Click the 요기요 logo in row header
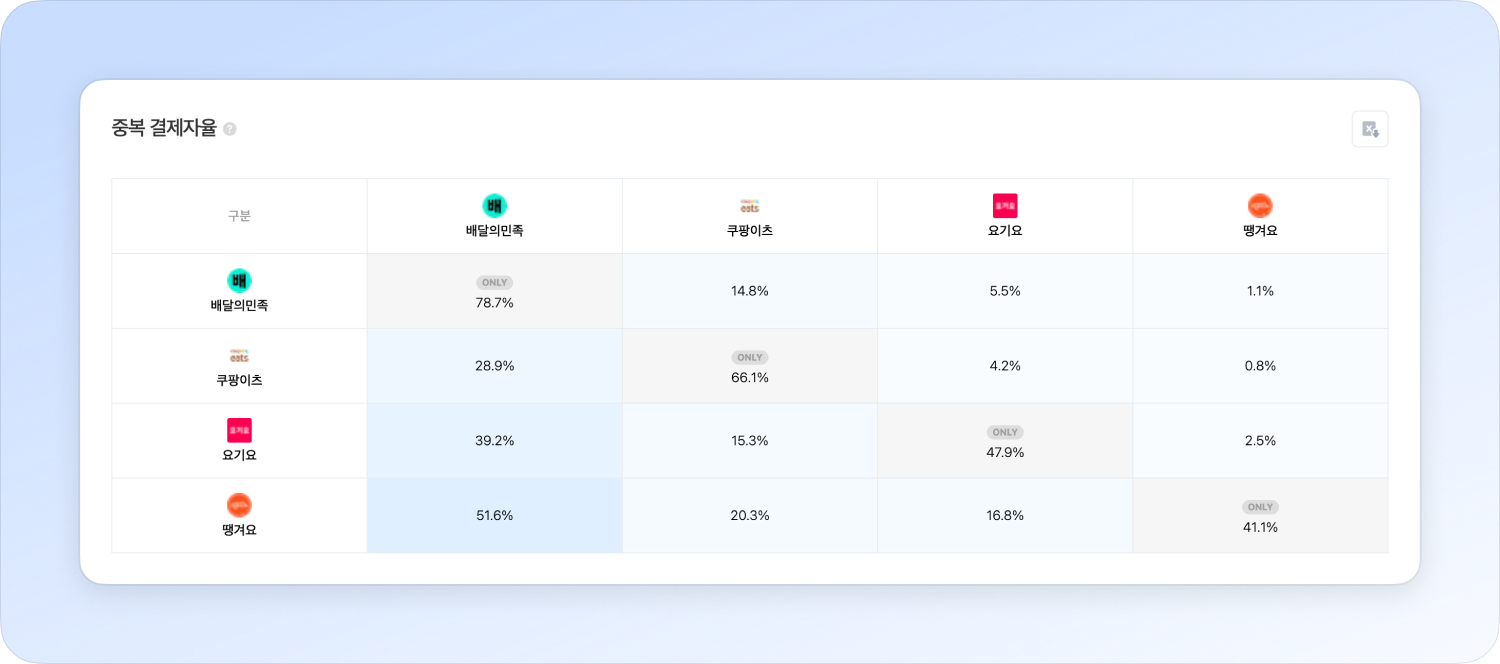This screenshot has width=1500, height=664. pos(239,430)
